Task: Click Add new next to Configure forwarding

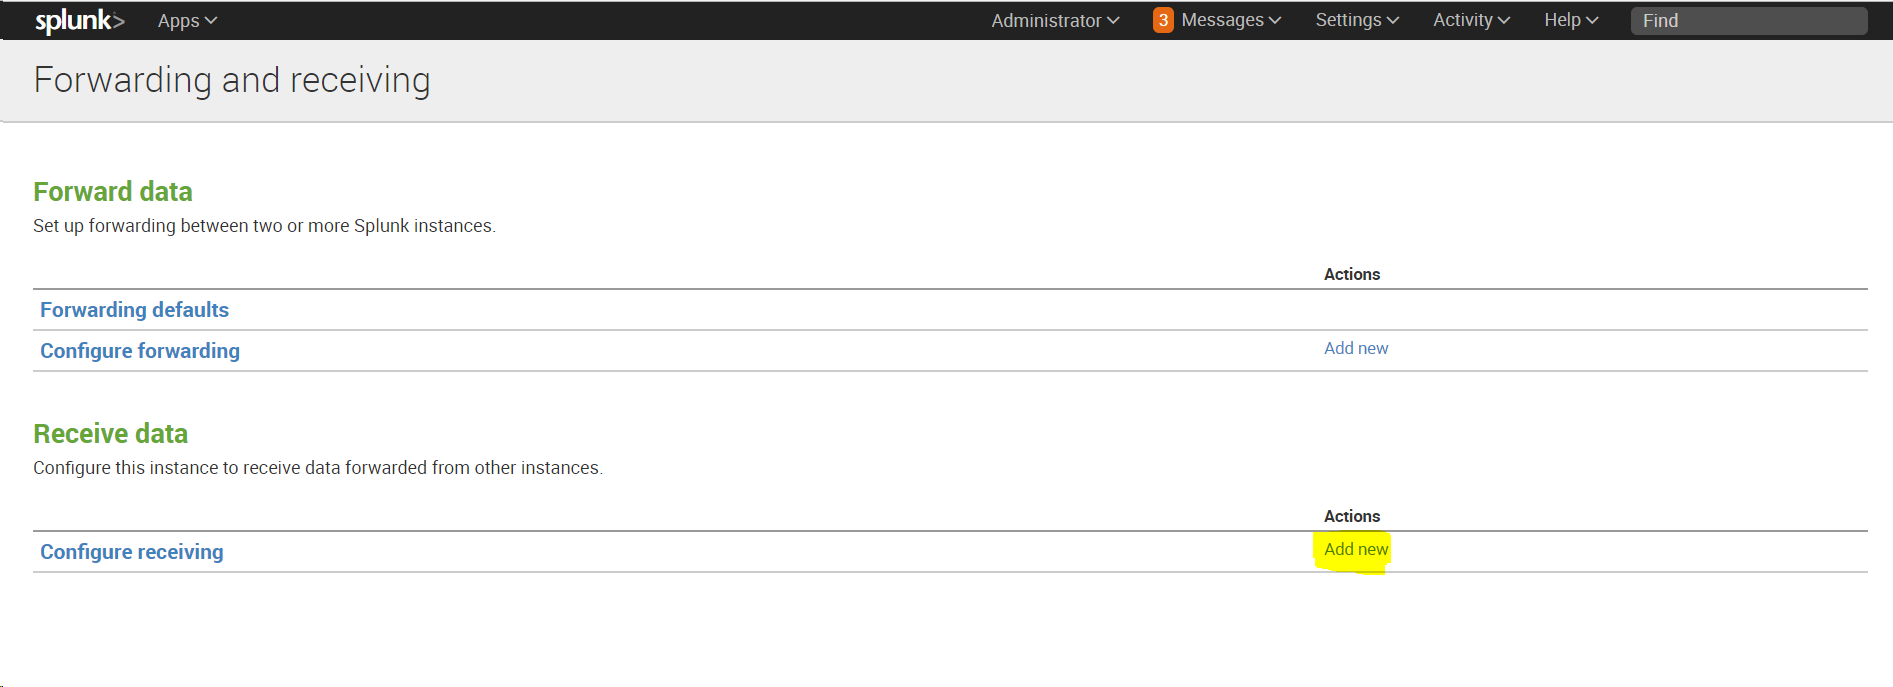Action: click(x=1355, y=348)
